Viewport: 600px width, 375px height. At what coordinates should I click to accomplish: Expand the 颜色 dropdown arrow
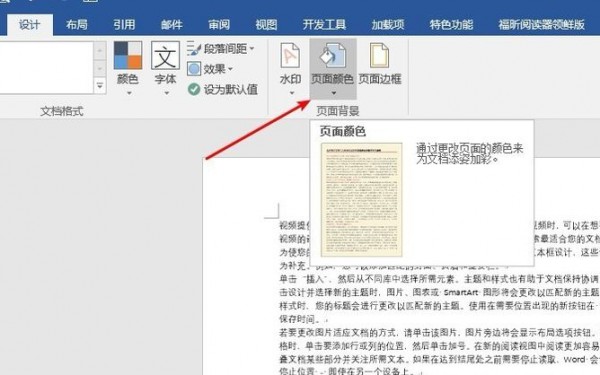coord(129,93)
